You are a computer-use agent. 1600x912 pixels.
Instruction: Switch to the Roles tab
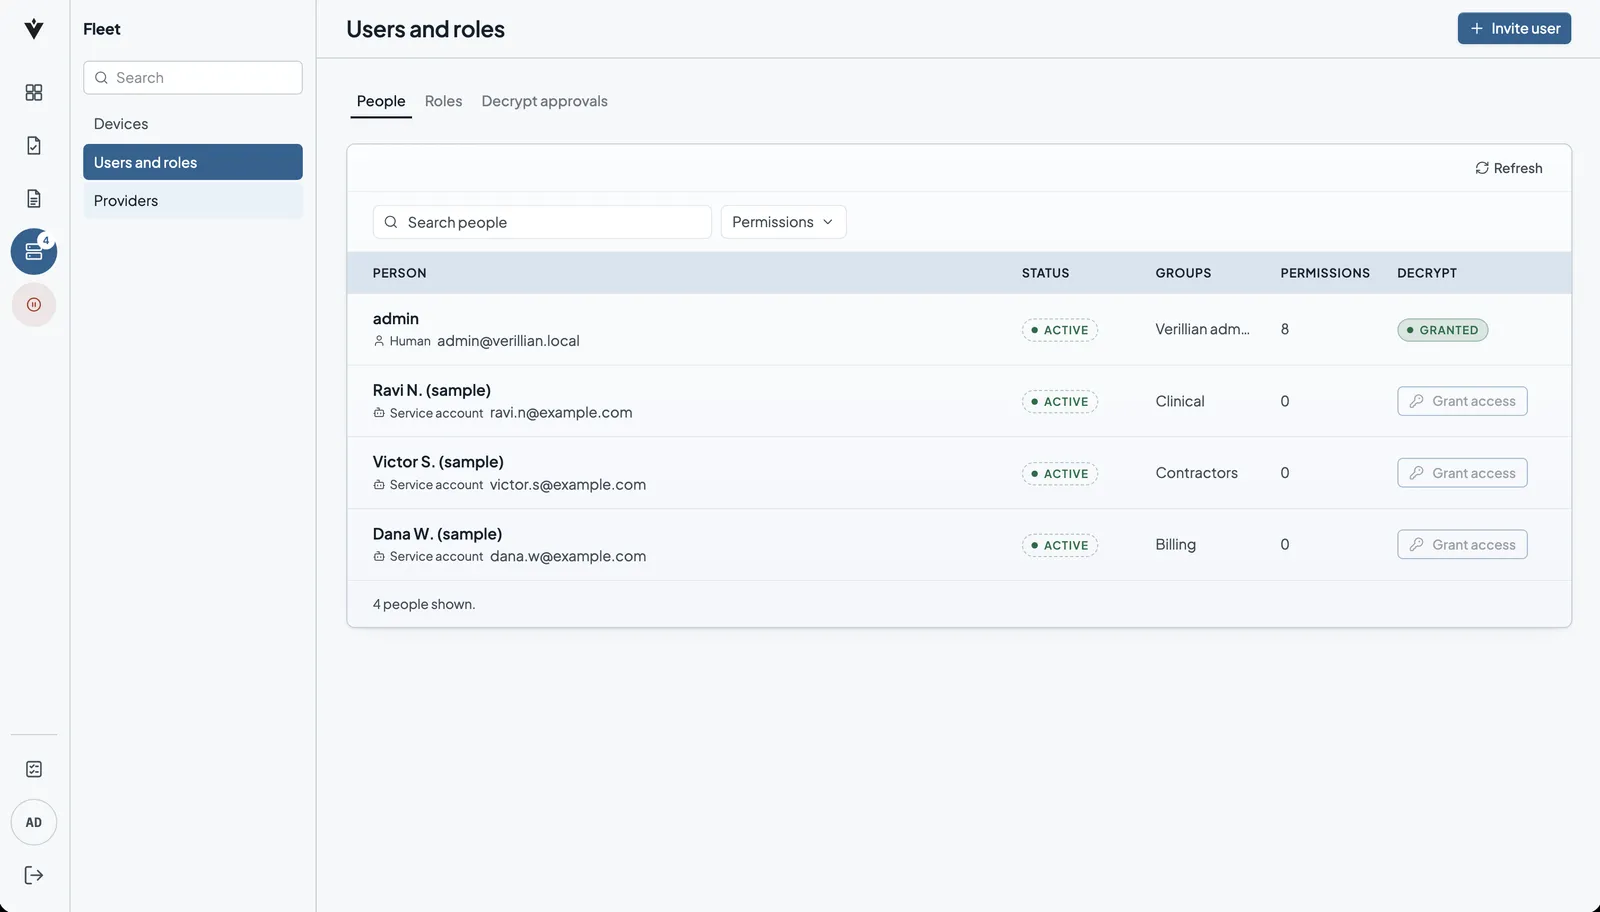click(x=443, y=101)
